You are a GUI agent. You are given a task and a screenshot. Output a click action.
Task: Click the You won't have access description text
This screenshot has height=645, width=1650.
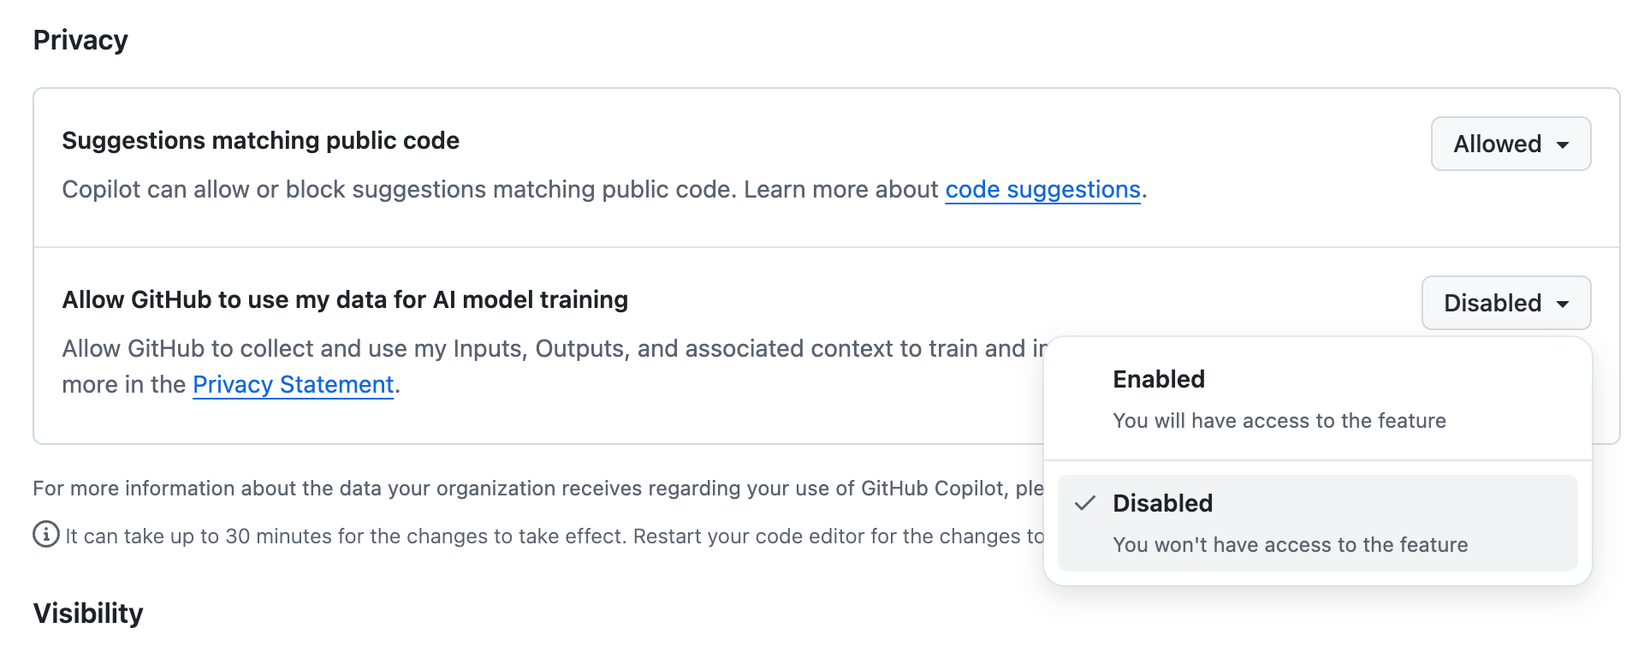click(x=1290, y=545)
